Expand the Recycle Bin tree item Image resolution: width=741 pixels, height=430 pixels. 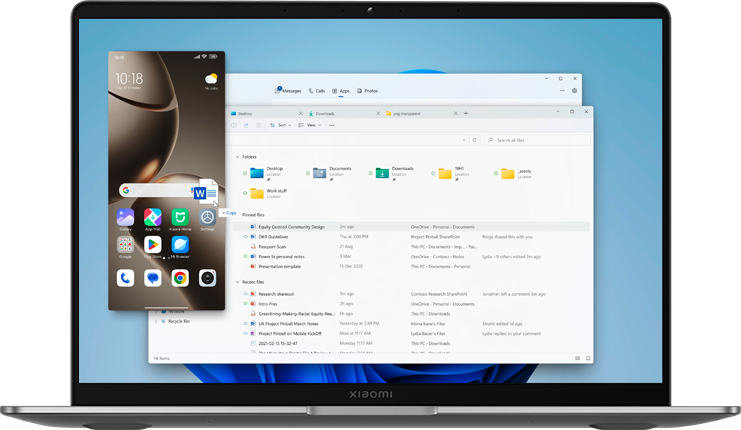pos(156,321)
